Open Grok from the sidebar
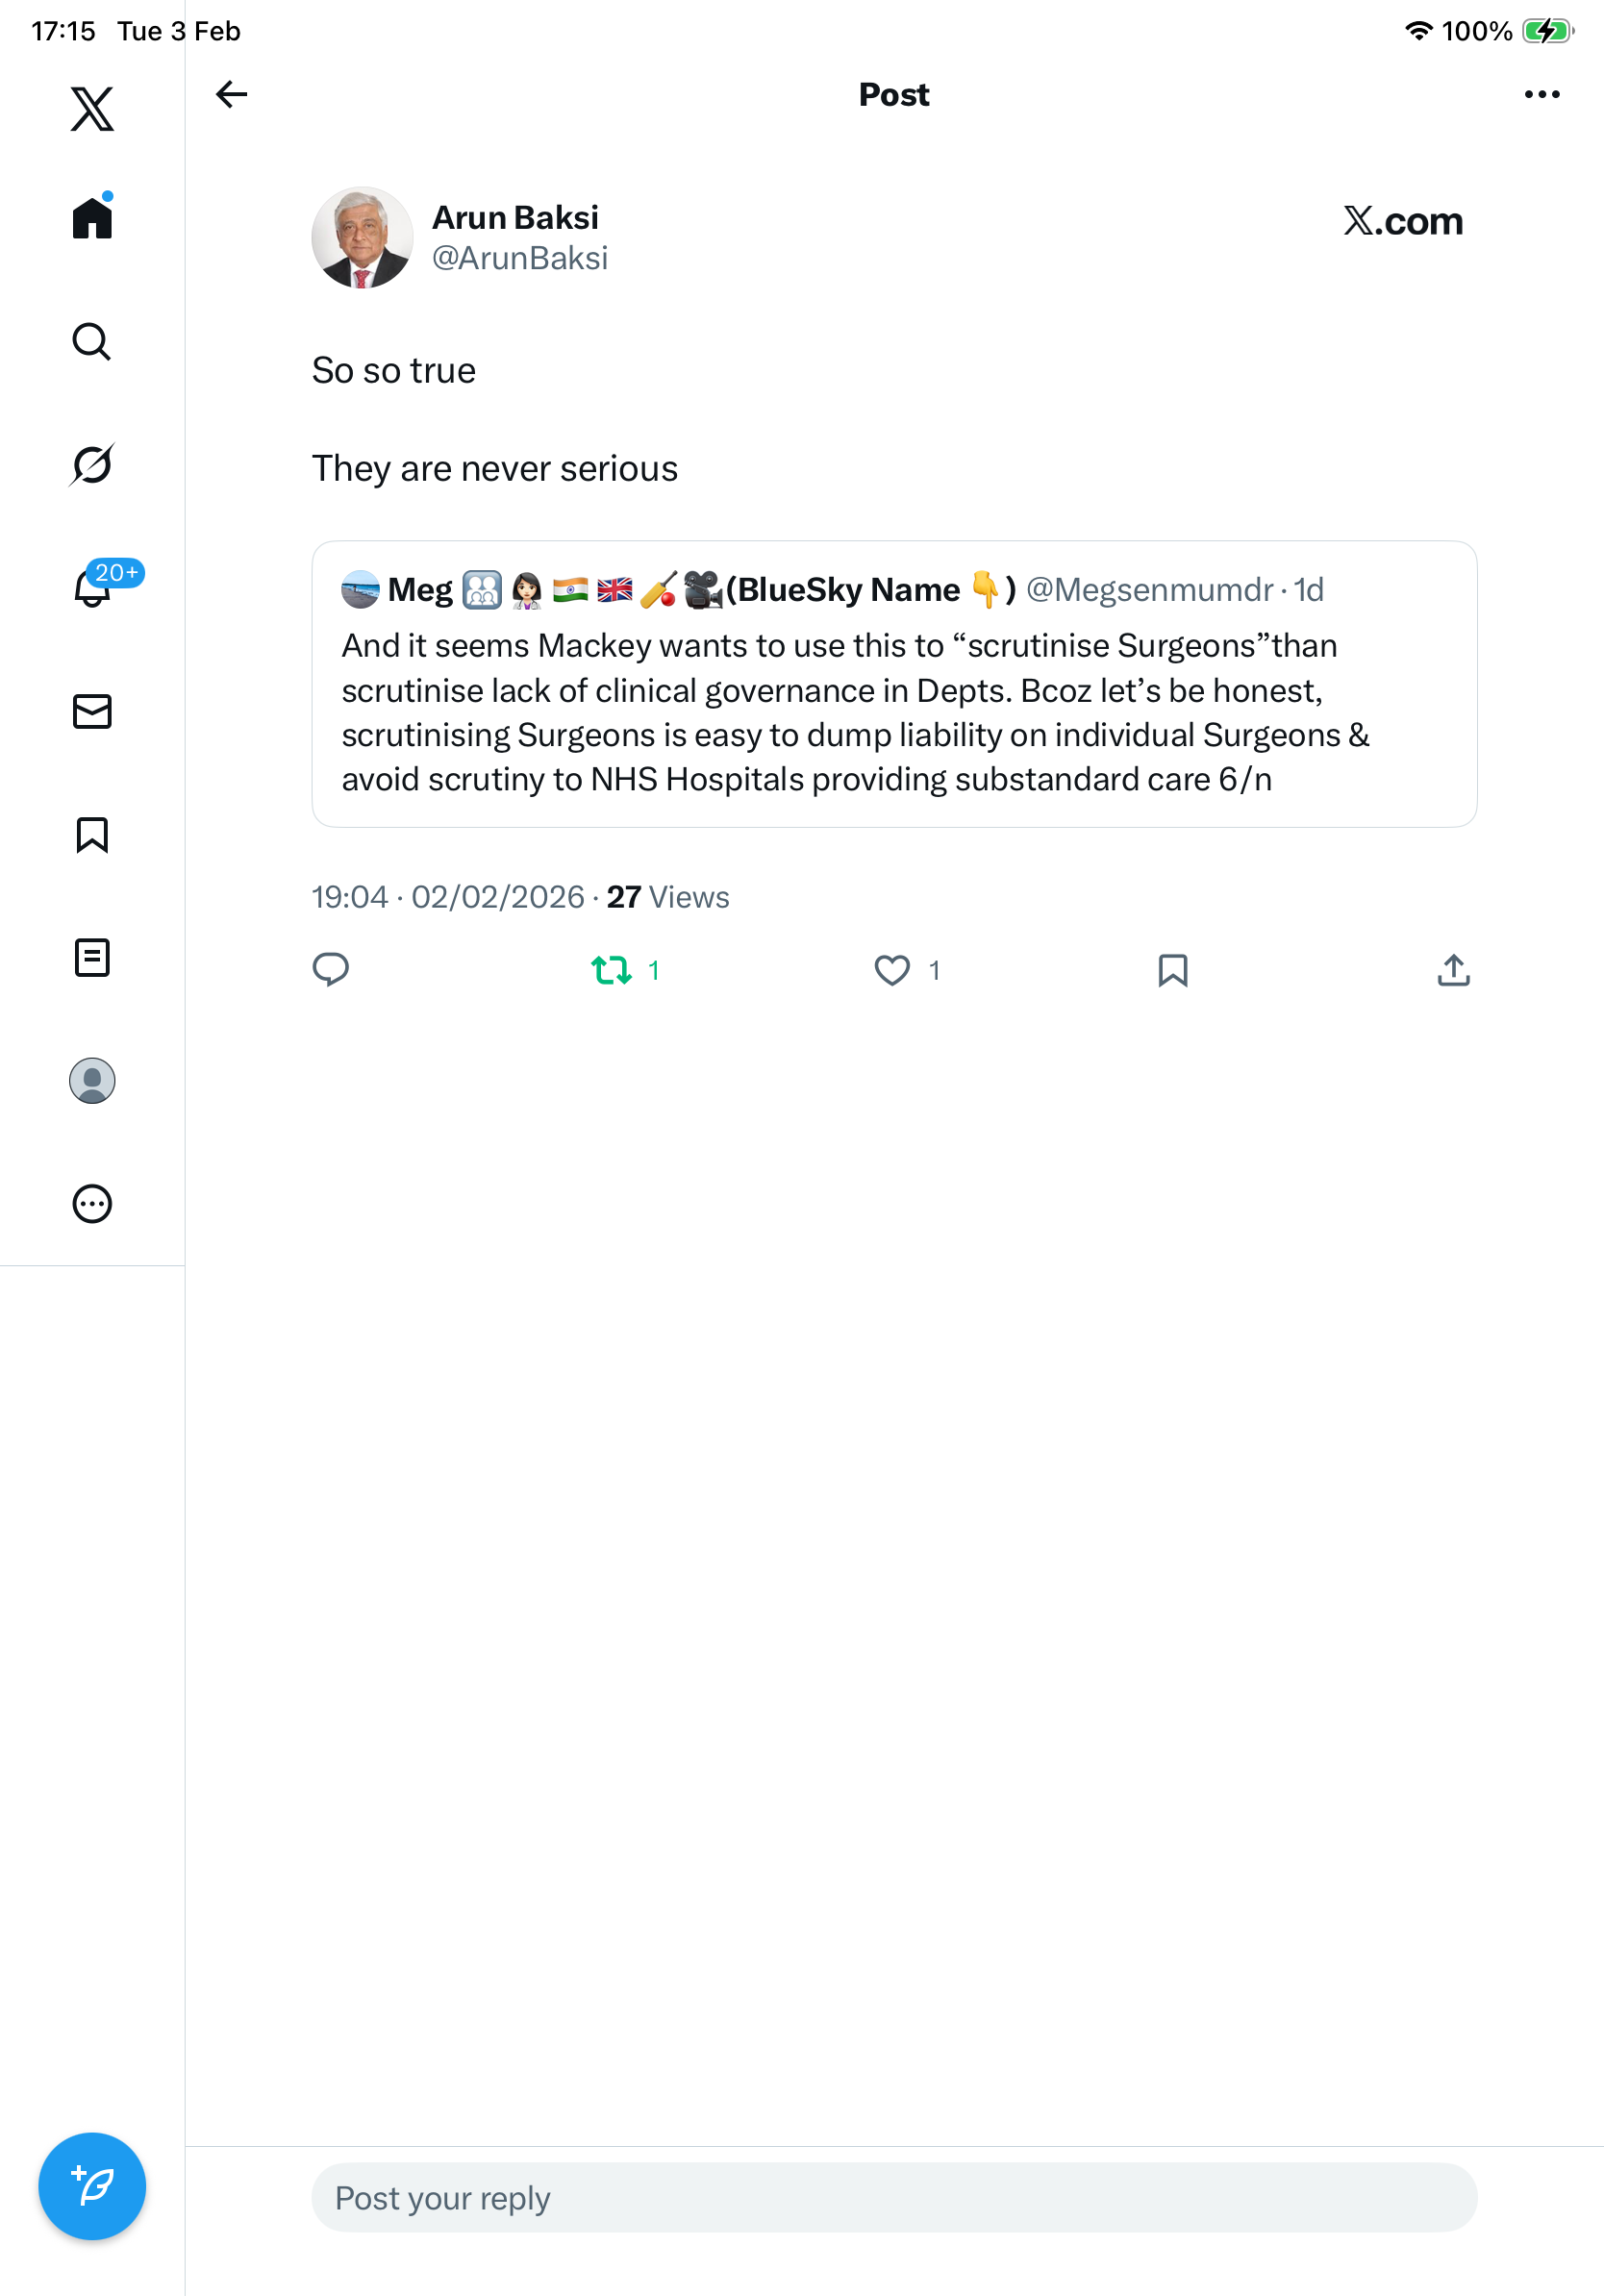The height and width of the screenshot is (2296, 1604). (x=92, y=464)
